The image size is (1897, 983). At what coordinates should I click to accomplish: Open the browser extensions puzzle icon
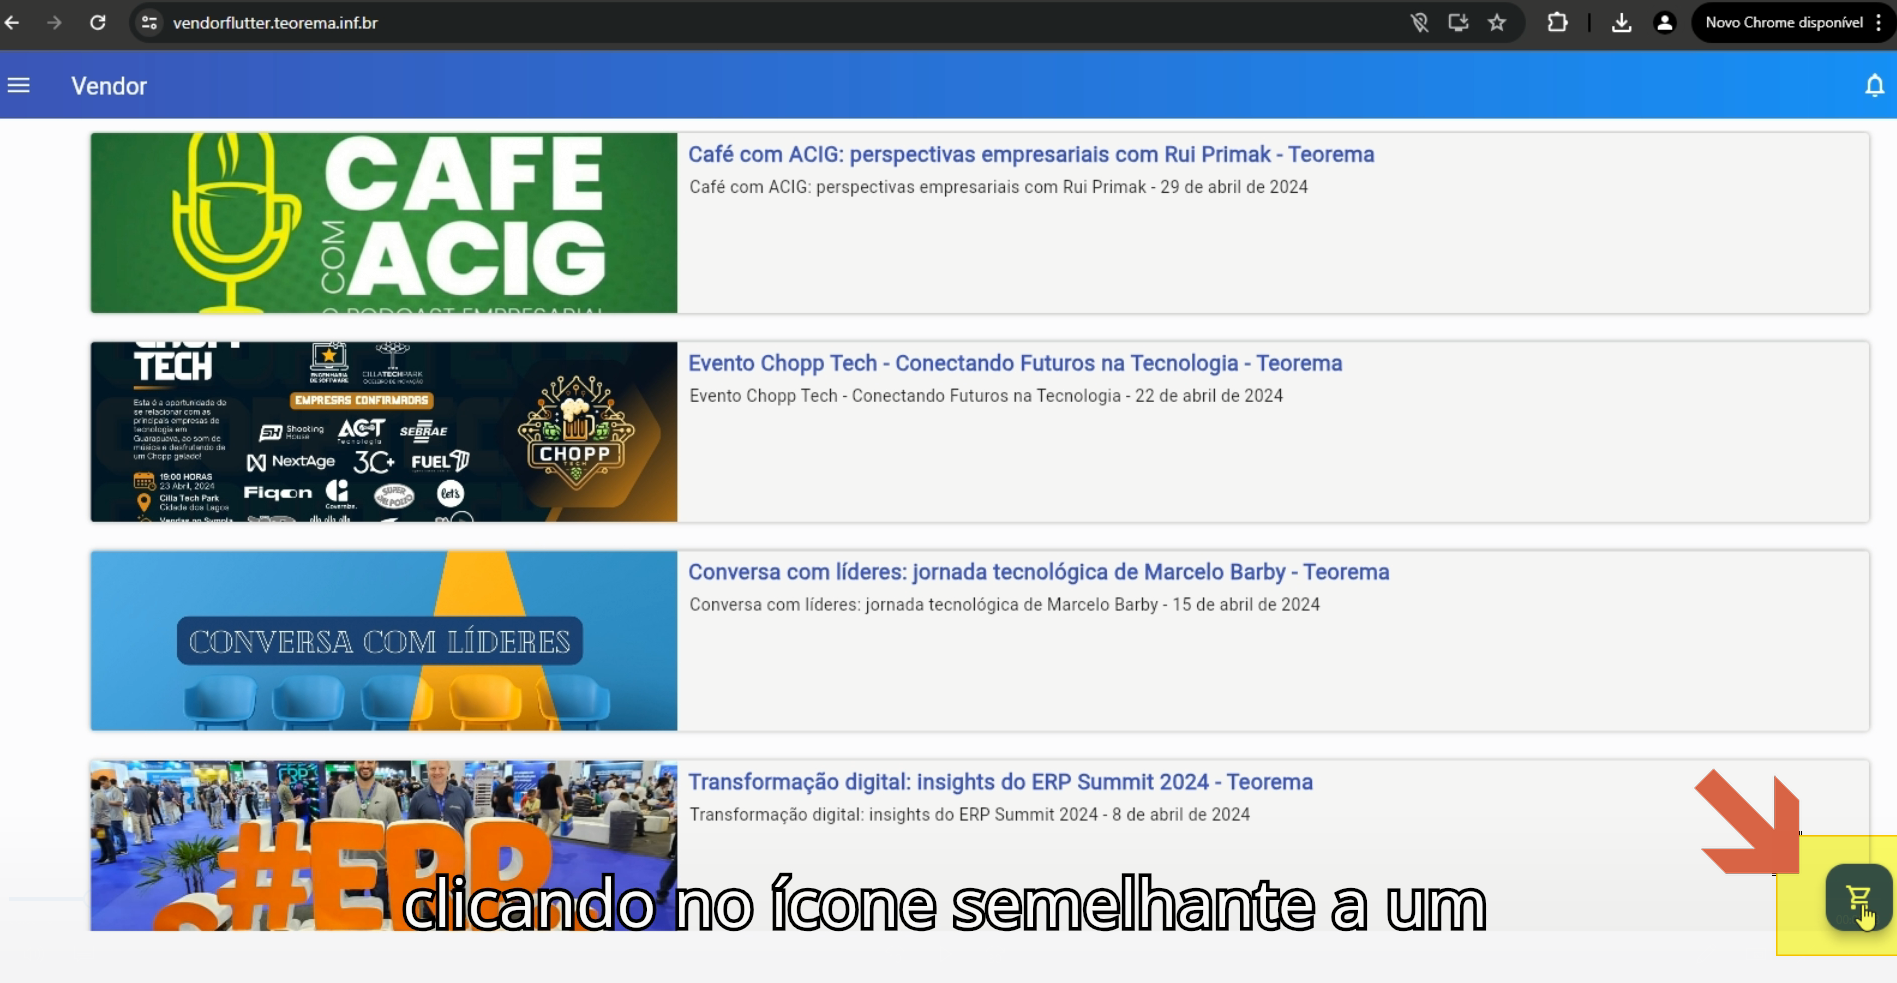click(x=1557, y=22)
